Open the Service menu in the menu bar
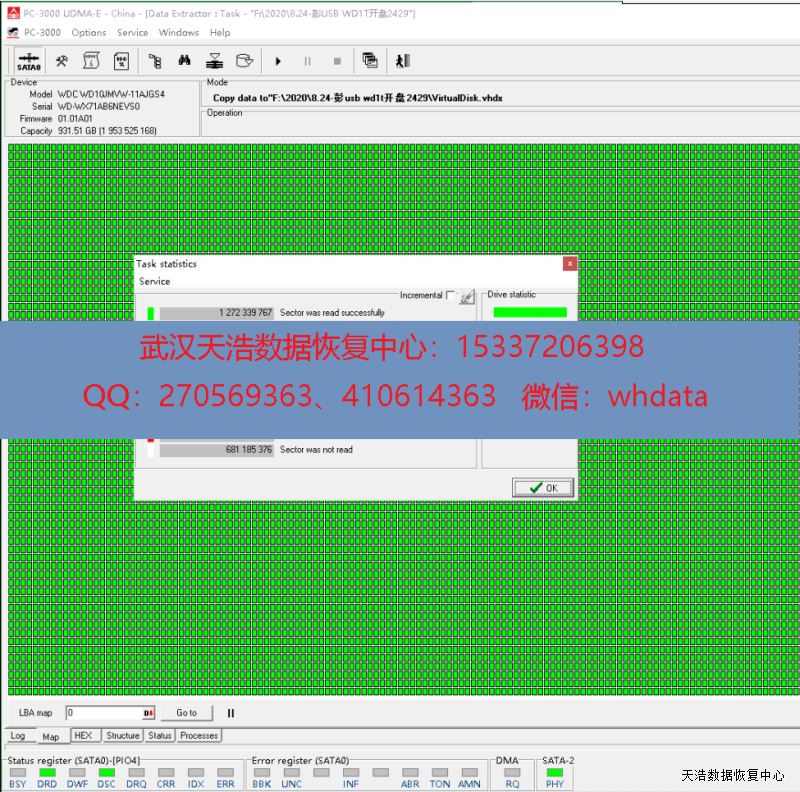The height and width of the screenshot is (792, 800). tap(132, 32)
